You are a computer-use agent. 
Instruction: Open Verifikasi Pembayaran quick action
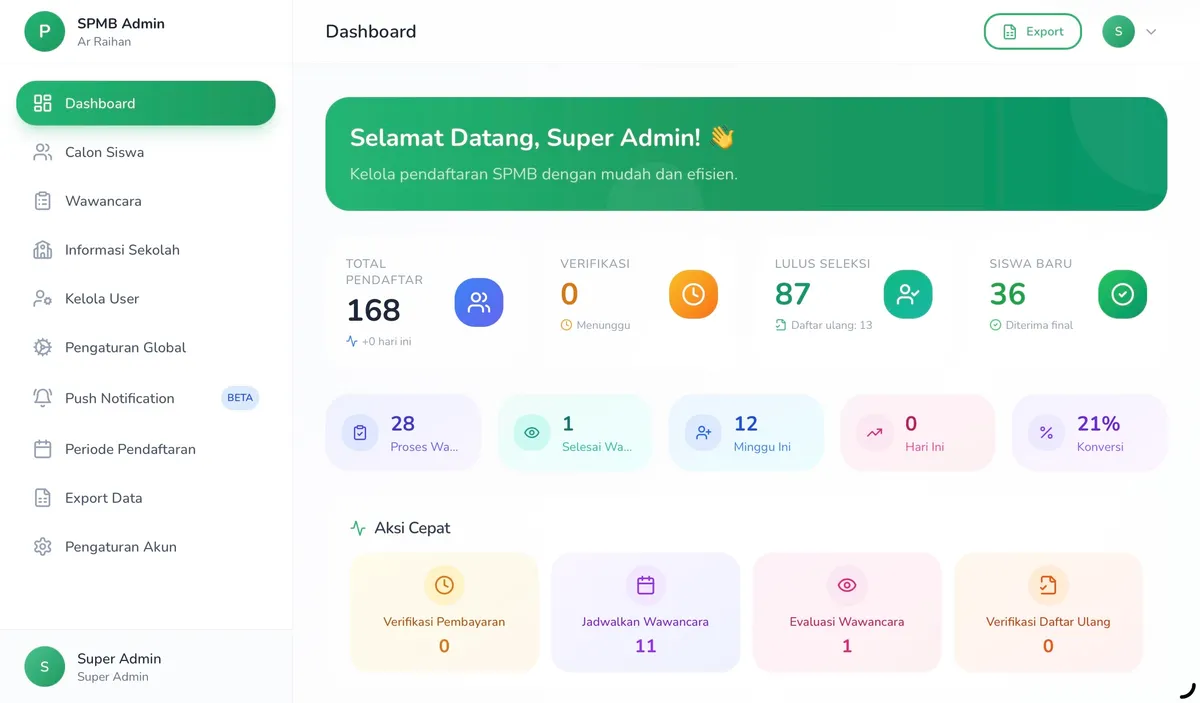pyautogui.click(x=443, y=612)
